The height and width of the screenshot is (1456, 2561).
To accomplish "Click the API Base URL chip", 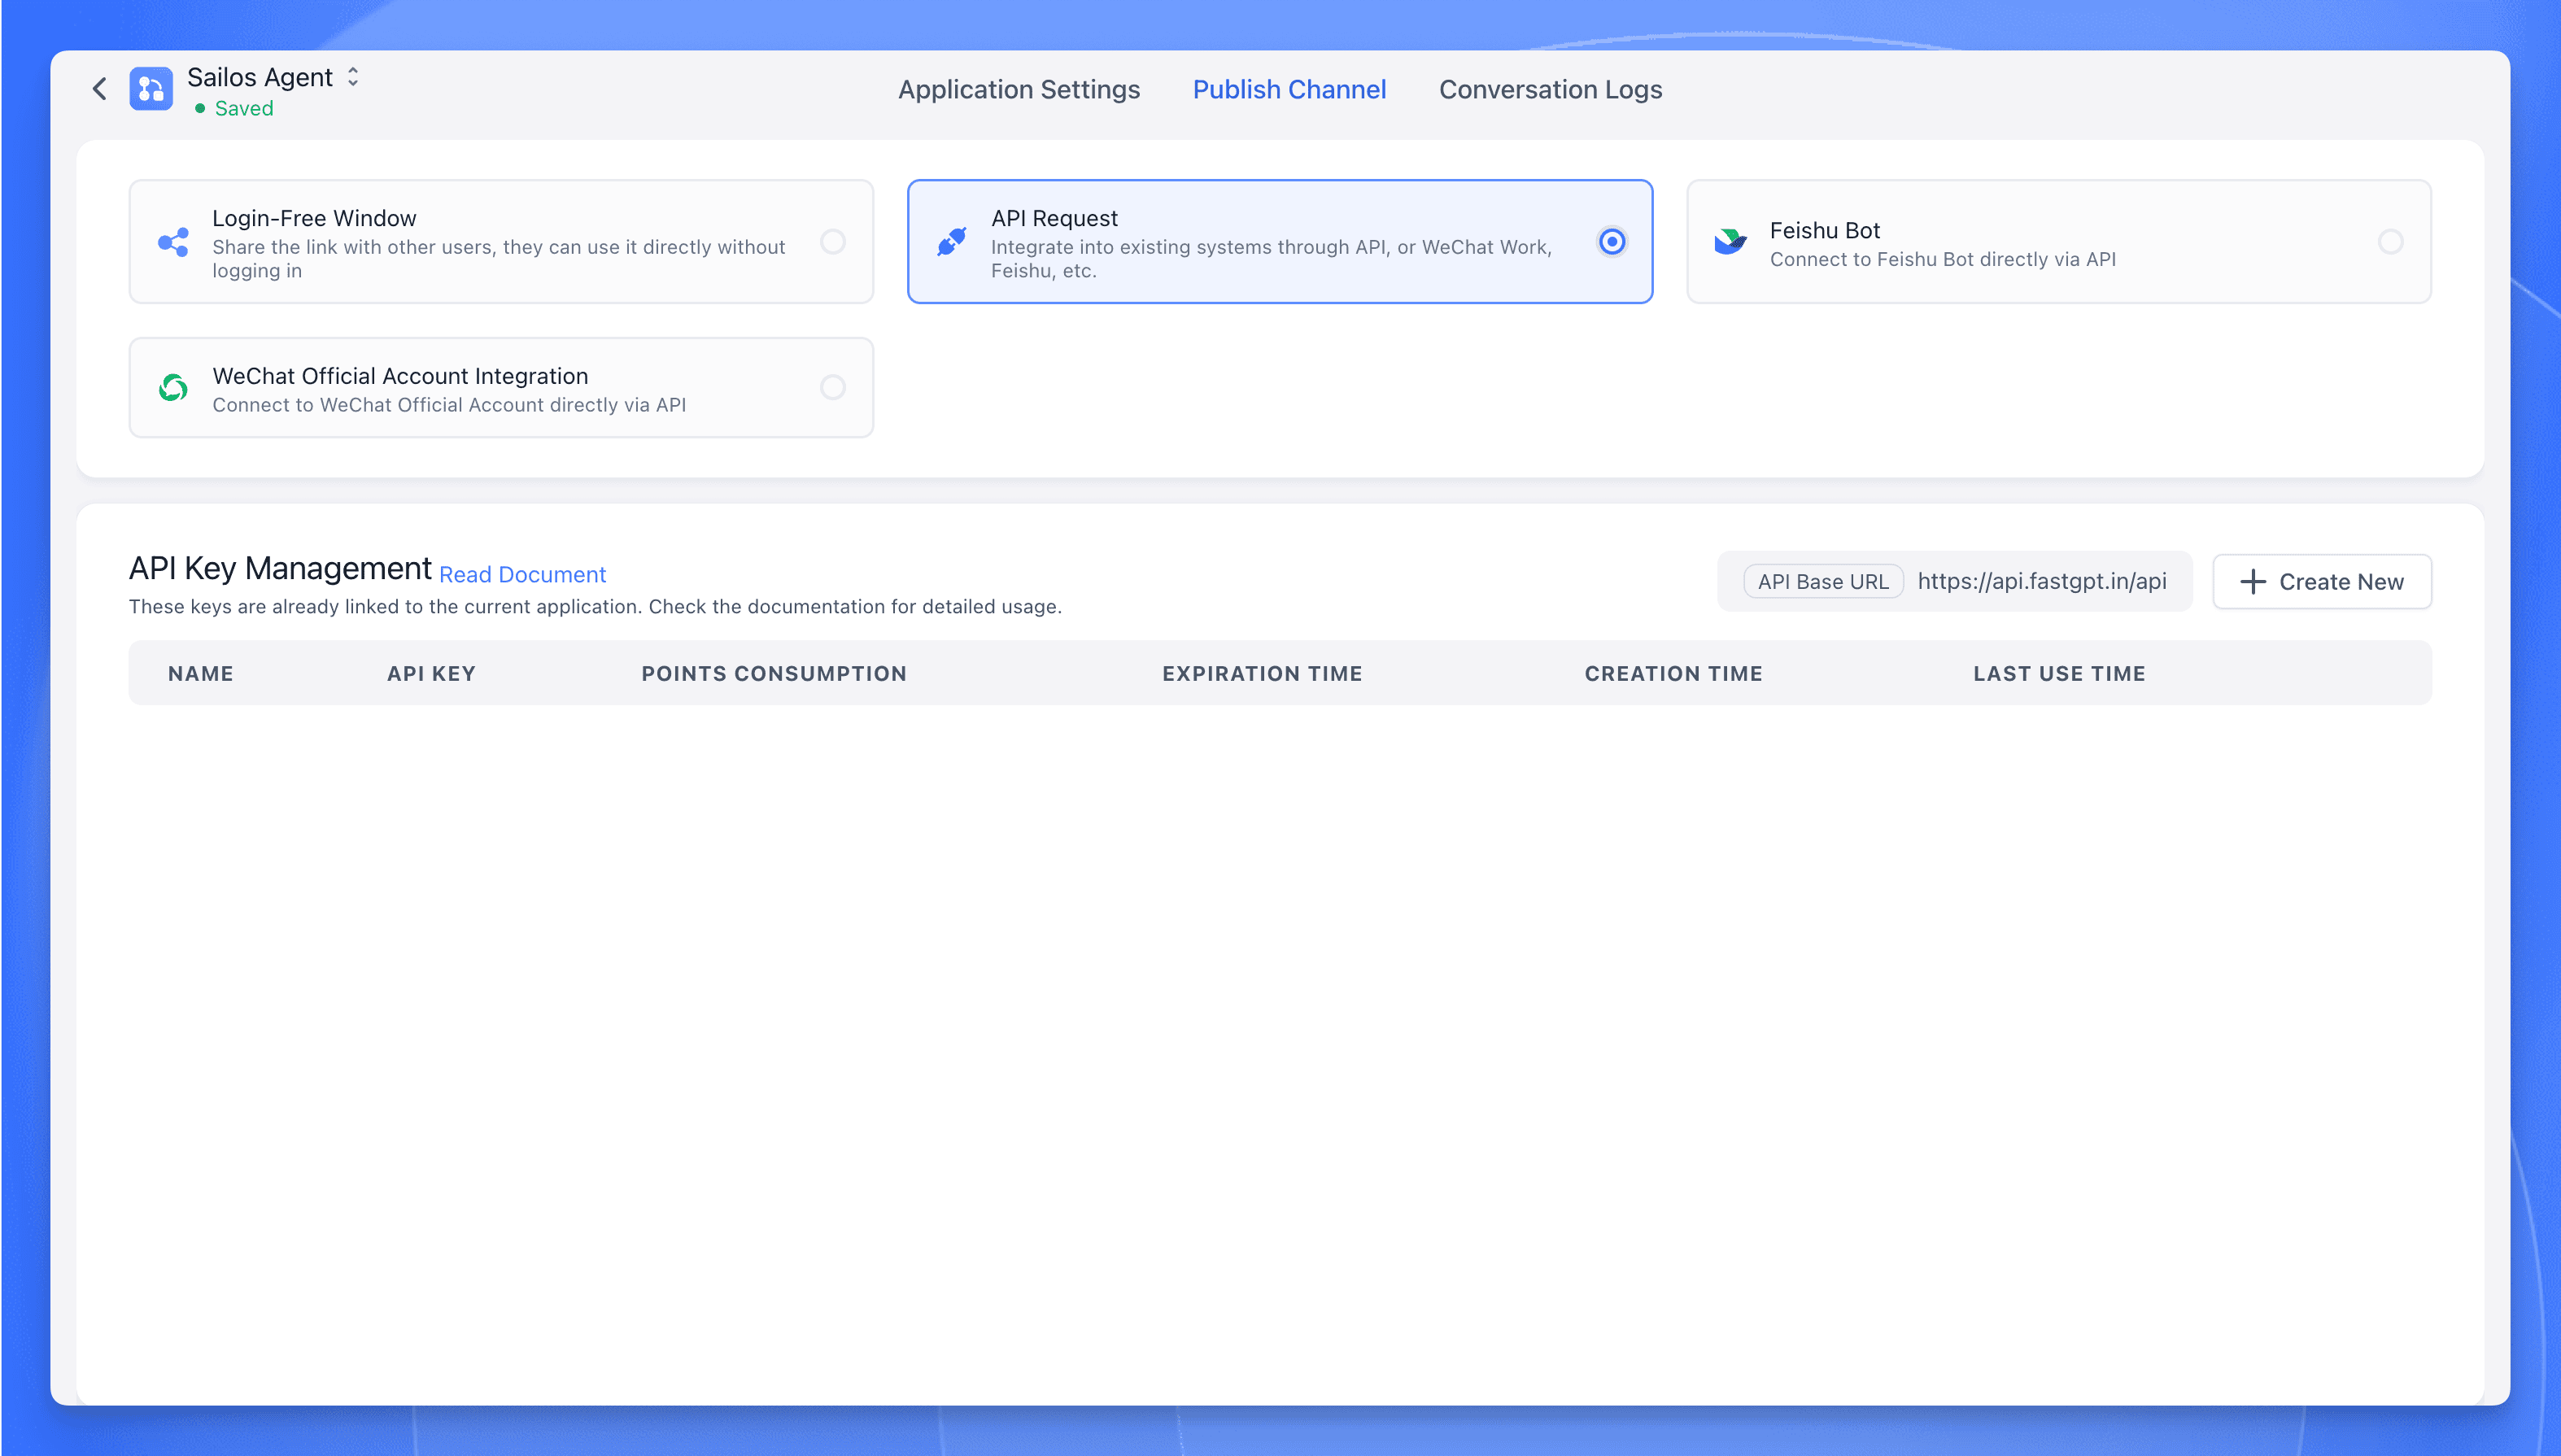I will pos(1824,581).
